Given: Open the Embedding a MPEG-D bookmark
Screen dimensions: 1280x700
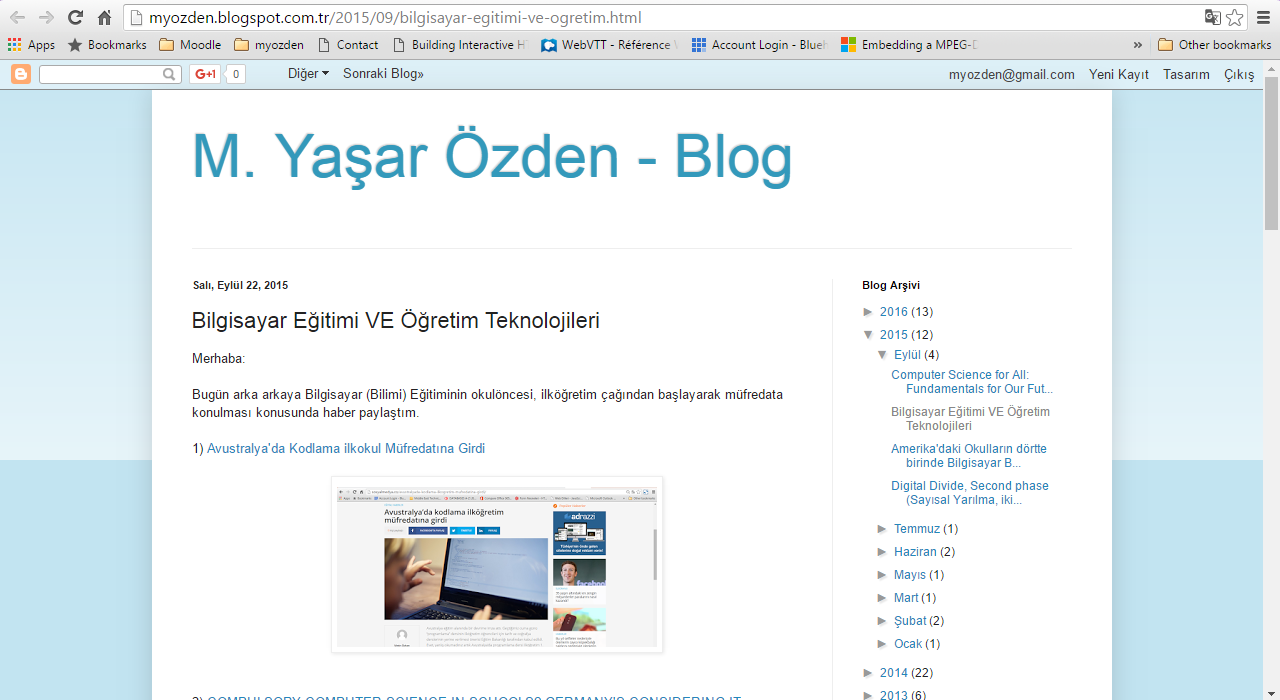Looking at the screenshot, I should 909,44.
